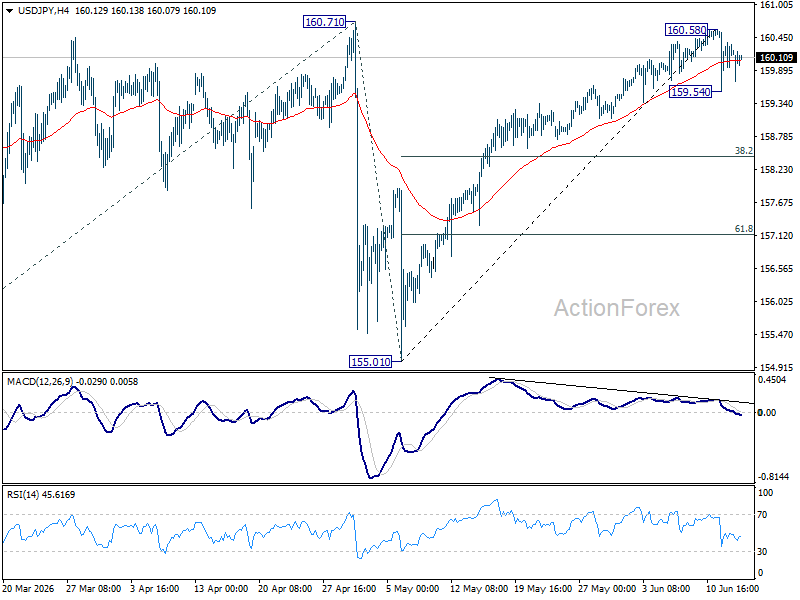The image size is (800, 600).
Task: Select the 61.8 Fibonacci level label
Action: click(743, 229)
